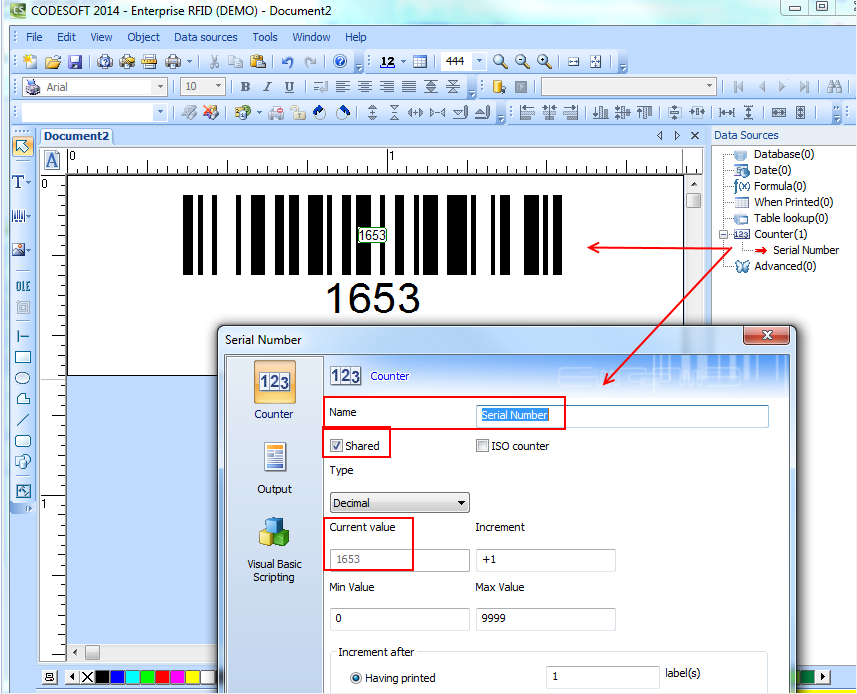Viewport: 857px width, 694px height.
Task: Click the Min Value 0 field
Action: click(x=400, y=619)
